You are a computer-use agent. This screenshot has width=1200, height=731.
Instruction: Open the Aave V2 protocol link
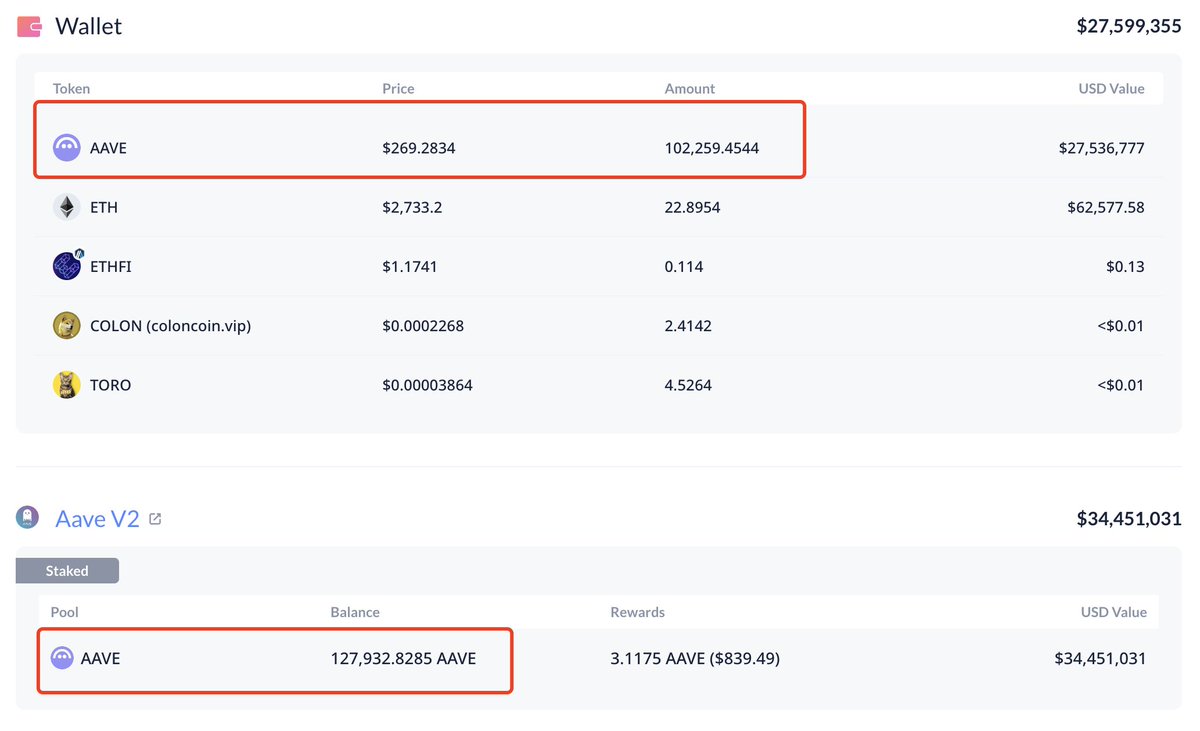pyautogui.click(x=97, y=519)
